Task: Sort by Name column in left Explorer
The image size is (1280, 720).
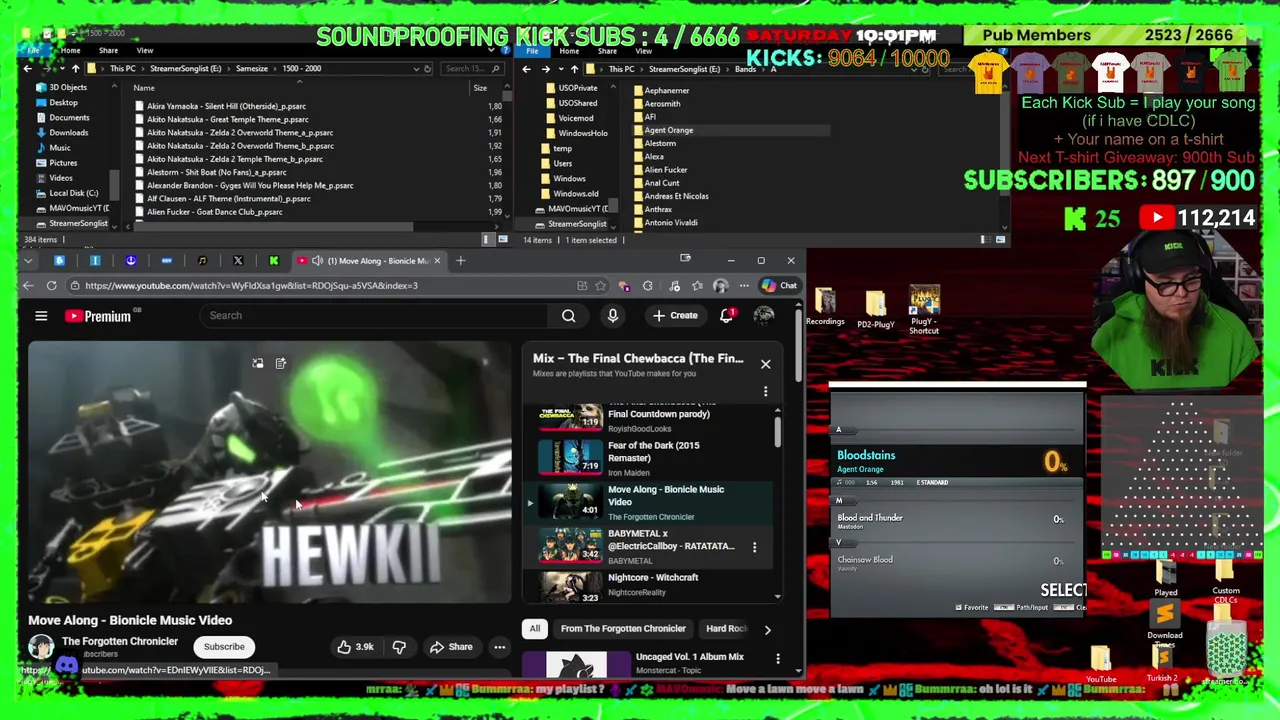Action: [144, 88]
